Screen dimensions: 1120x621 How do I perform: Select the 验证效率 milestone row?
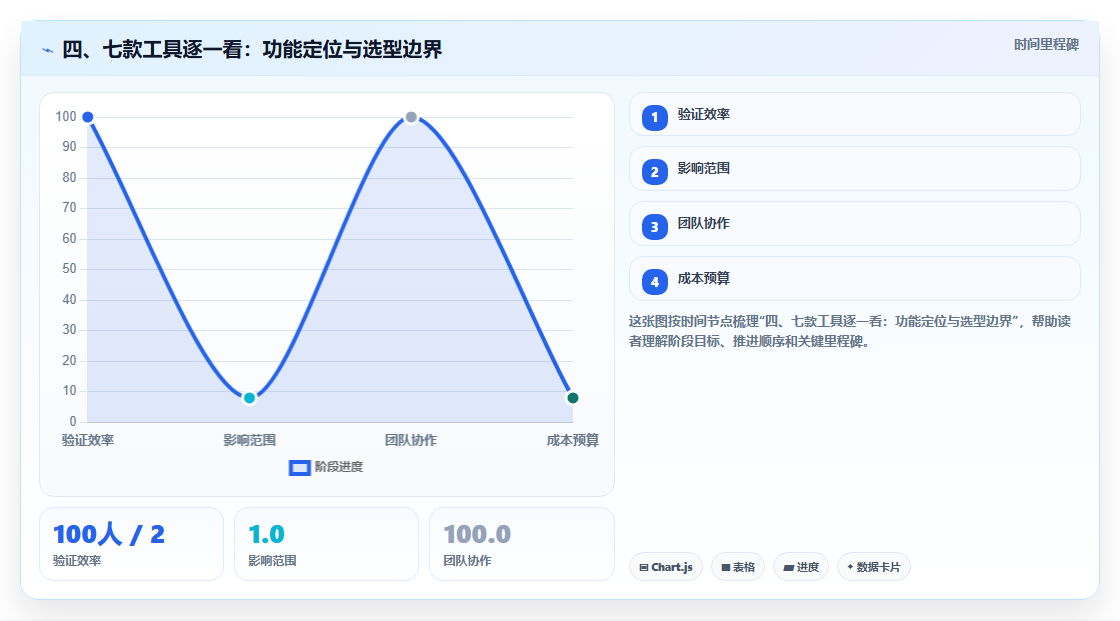tap(854, 114)
